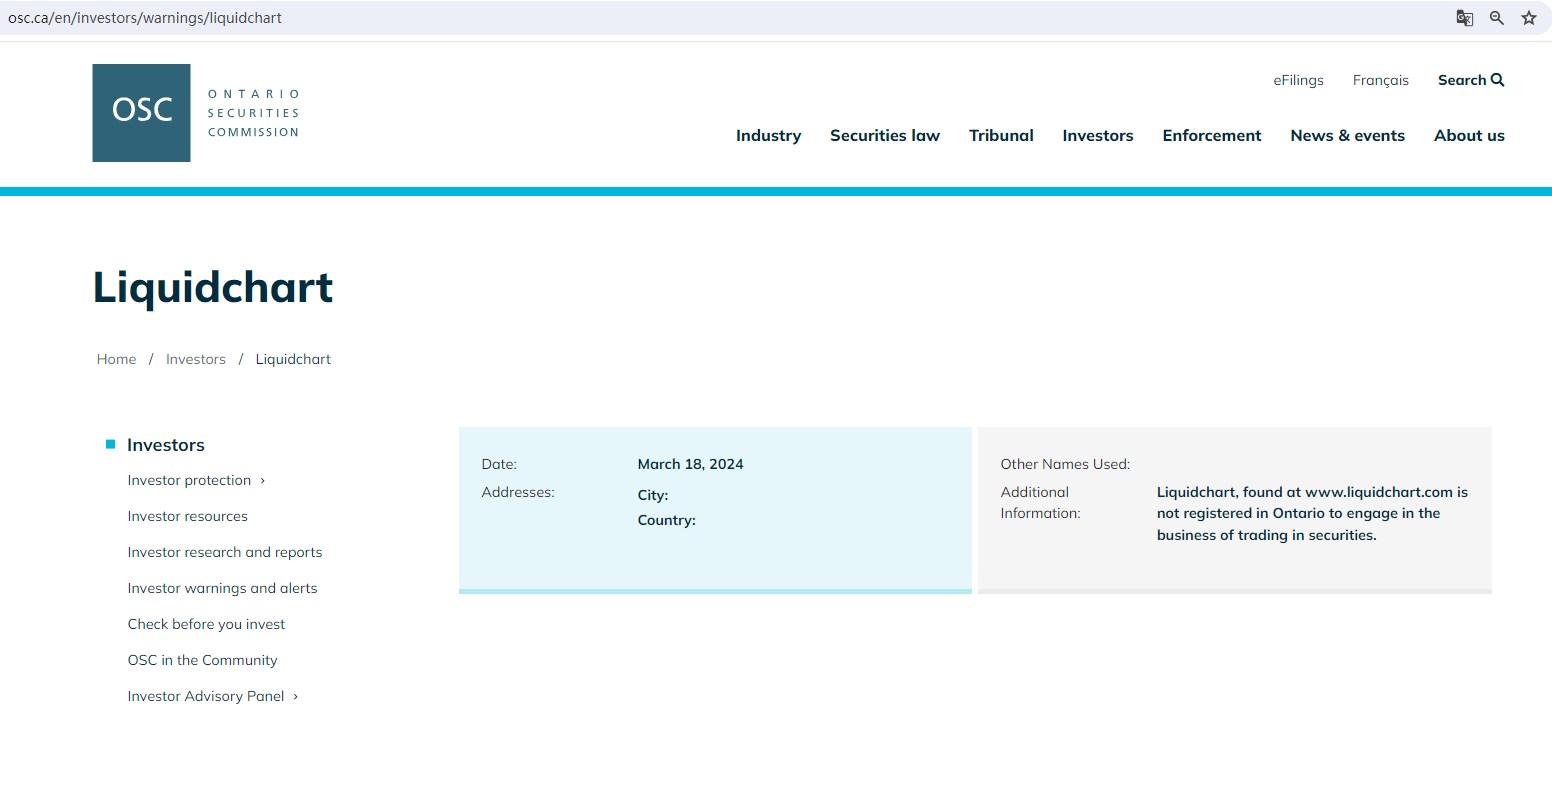Open Investor warnings and alerts

[222, 589]
